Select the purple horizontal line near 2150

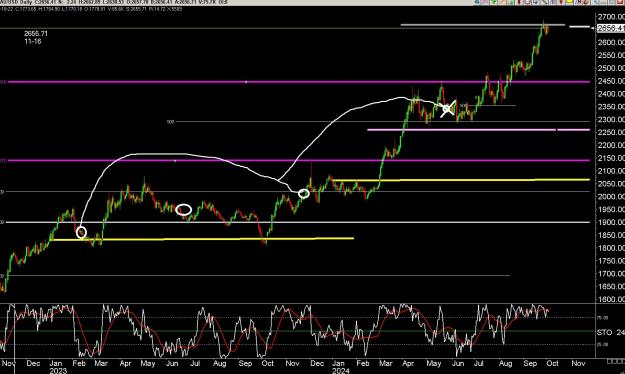(298, 161)
